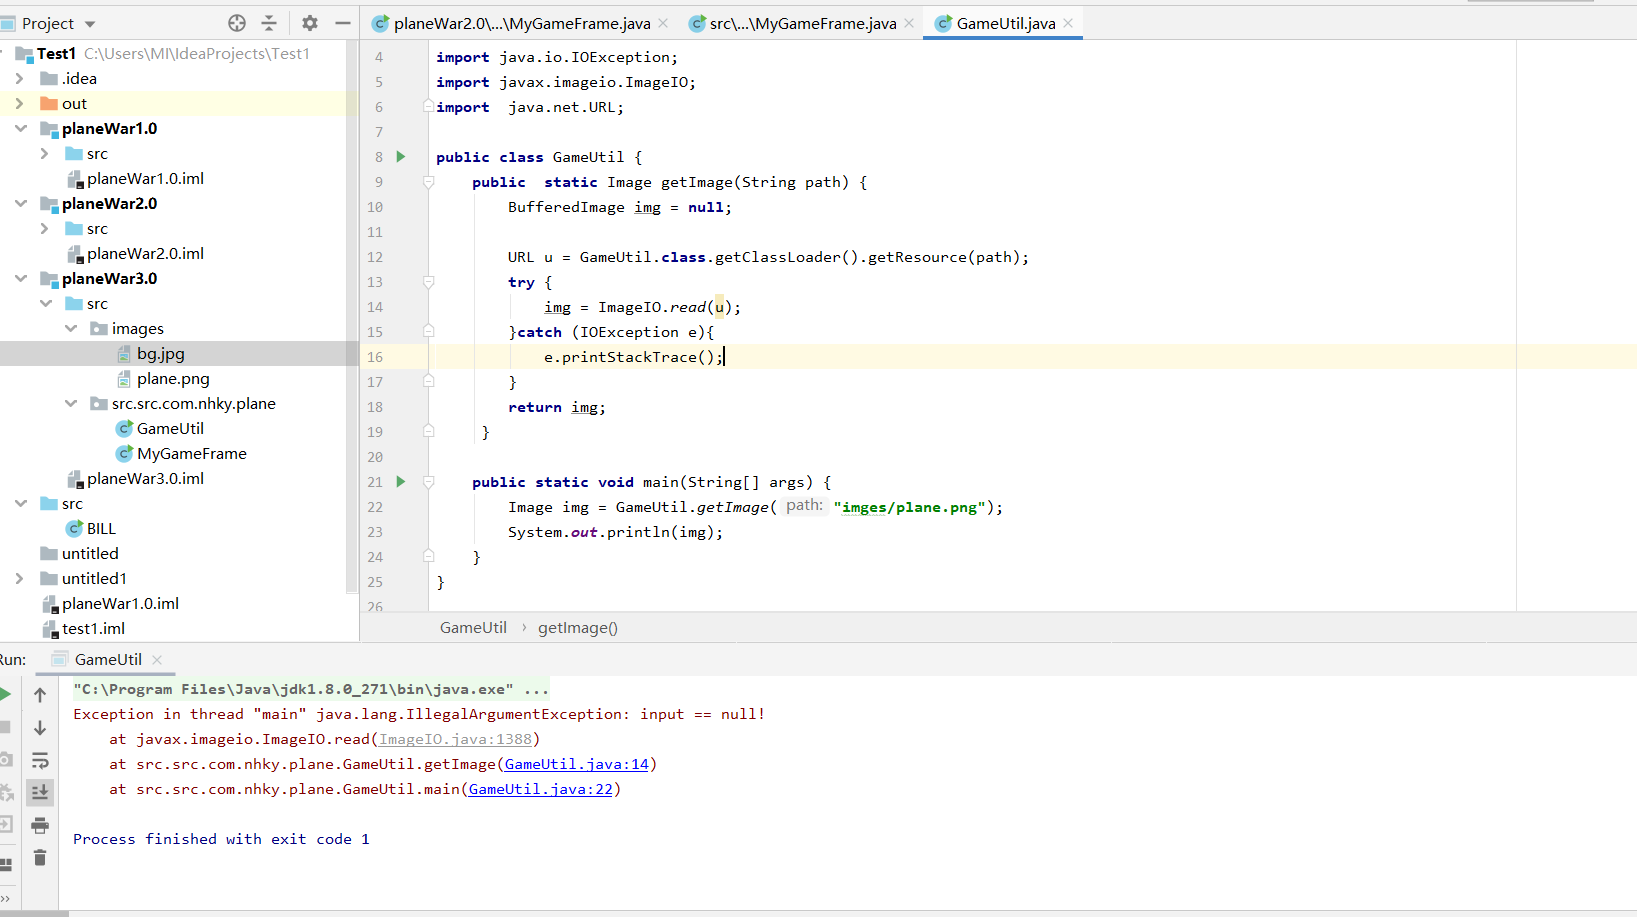Collapse the images folder
Viewport: 1637px width, 917px height.
(x=70, y=329)
